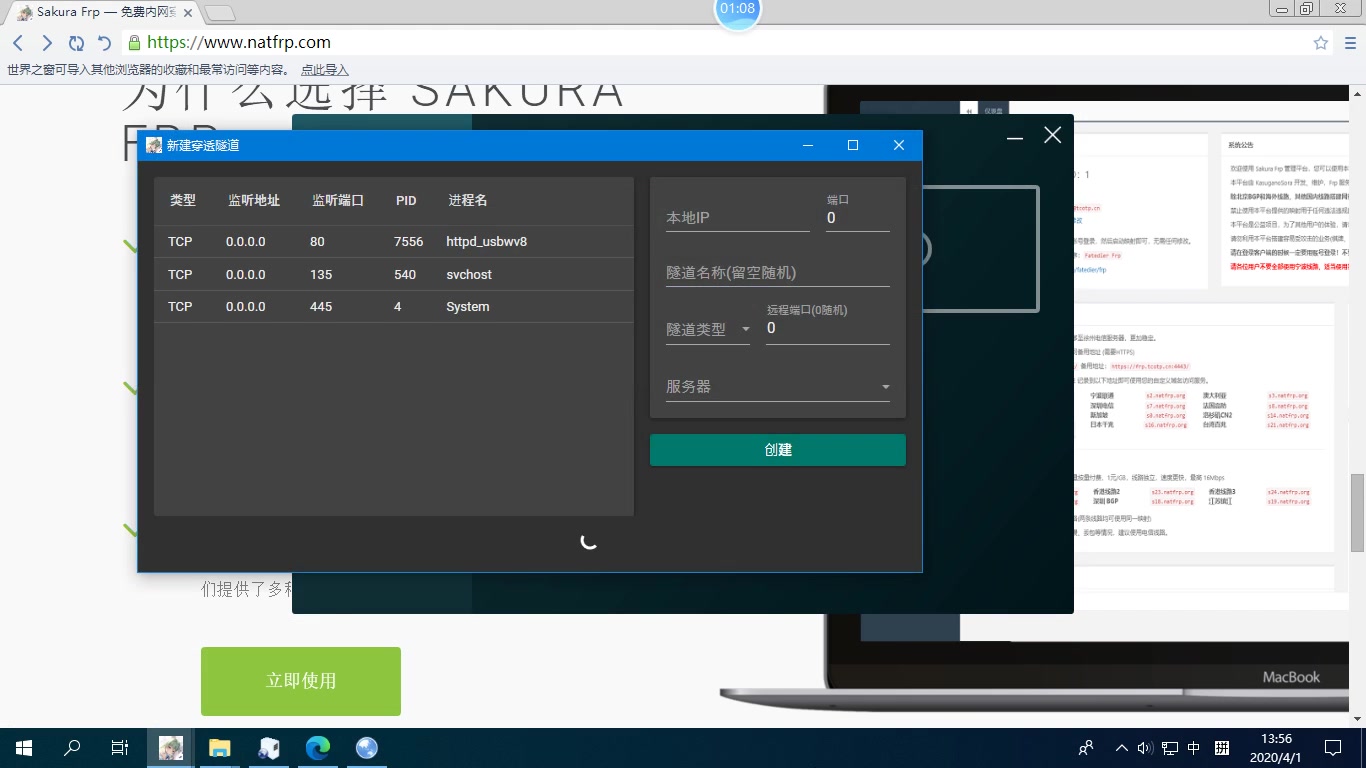Image resolution: width=1366 pixels, height=768 pixels.
Task: Open Task View on the taskbar
Action: pyautogui.click(x=120, y=748)
